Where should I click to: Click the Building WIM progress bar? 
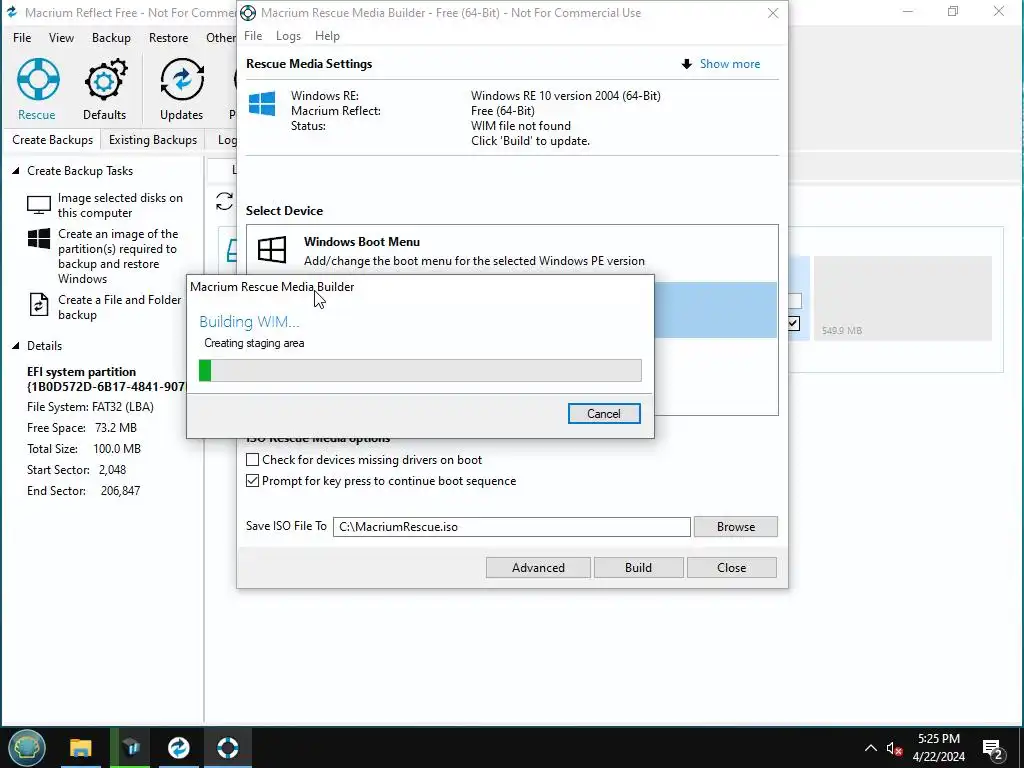tap(420, 370)
